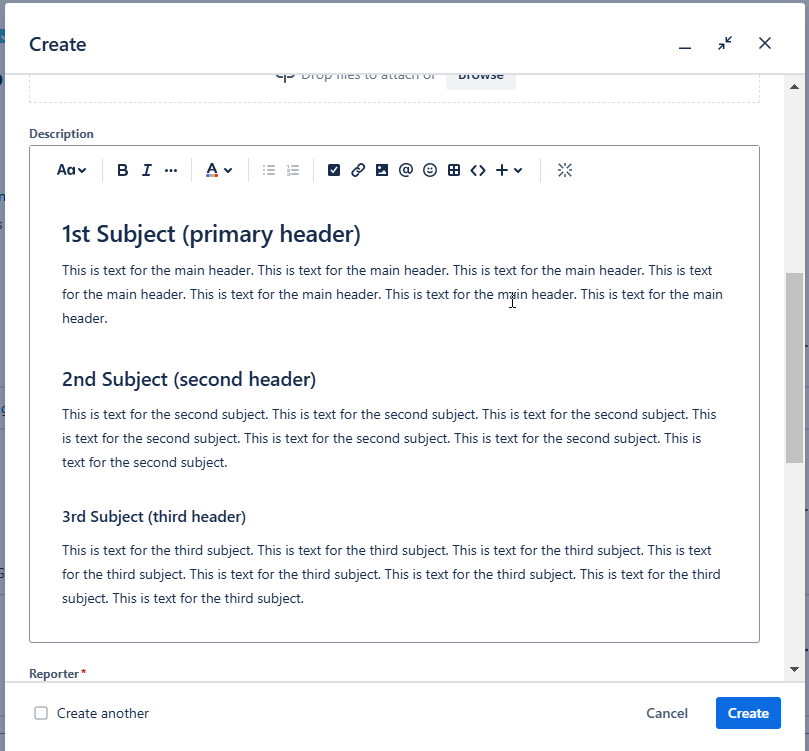809x751 pixels.
Task: Open the Aa text style dropdown
Action: [70, 170]
